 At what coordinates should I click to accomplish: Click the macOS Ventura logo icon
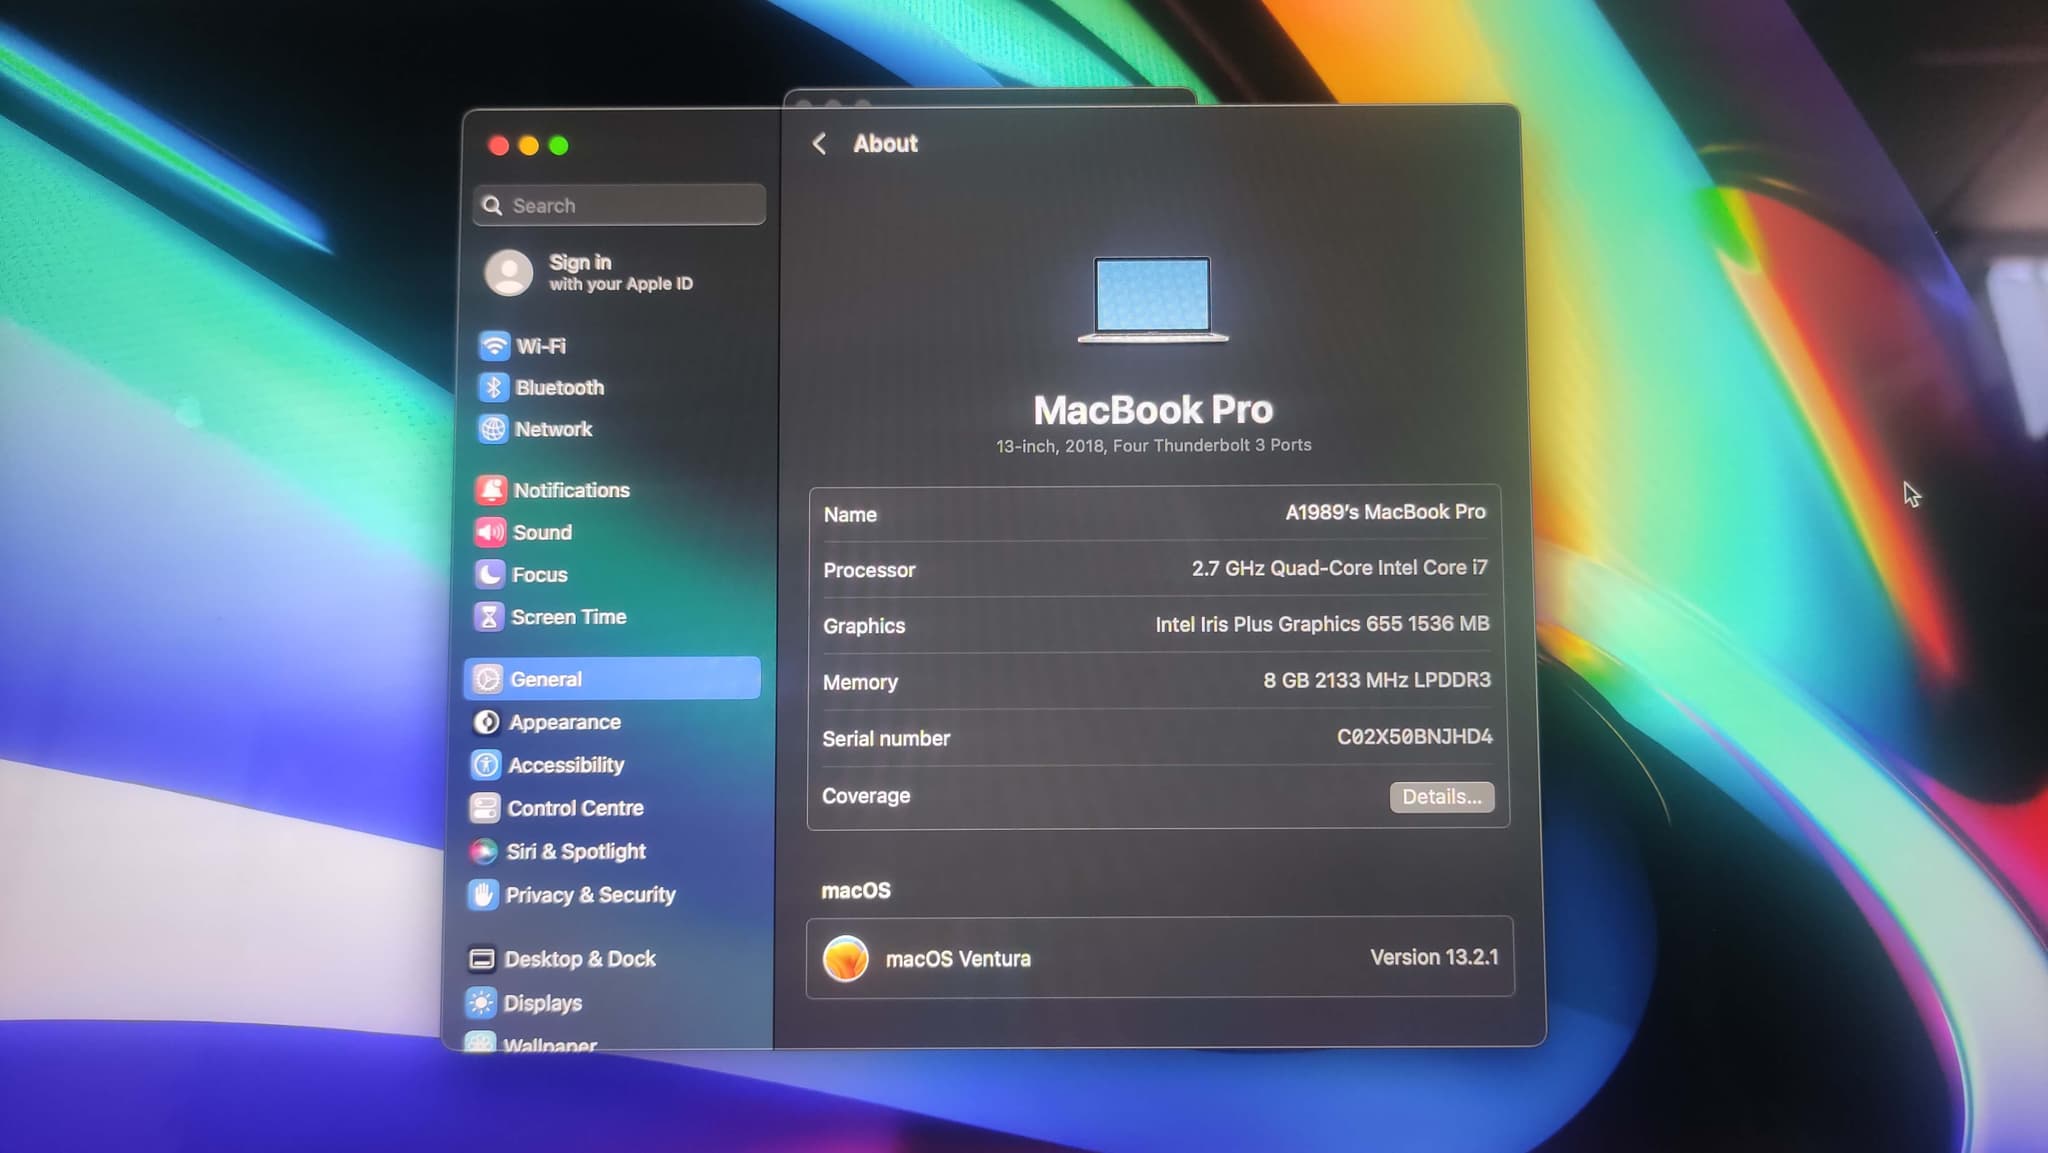point(846,958)
